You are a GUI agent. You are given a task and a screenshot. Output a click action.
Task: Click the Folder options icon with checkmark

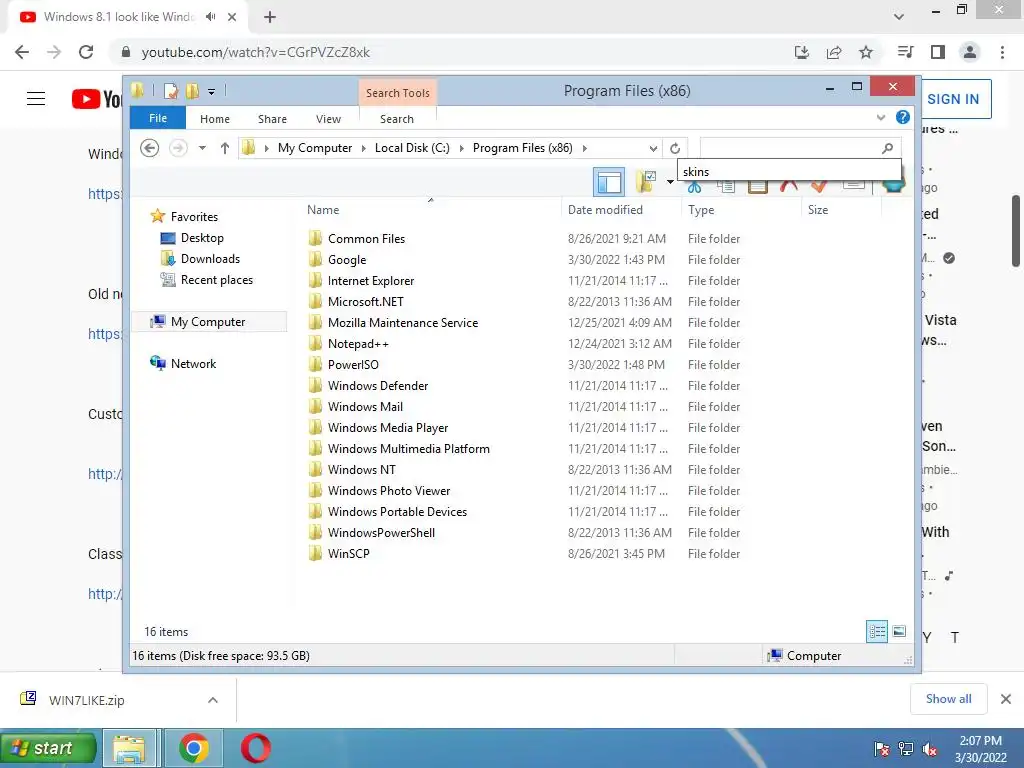(x=647, y=182)
